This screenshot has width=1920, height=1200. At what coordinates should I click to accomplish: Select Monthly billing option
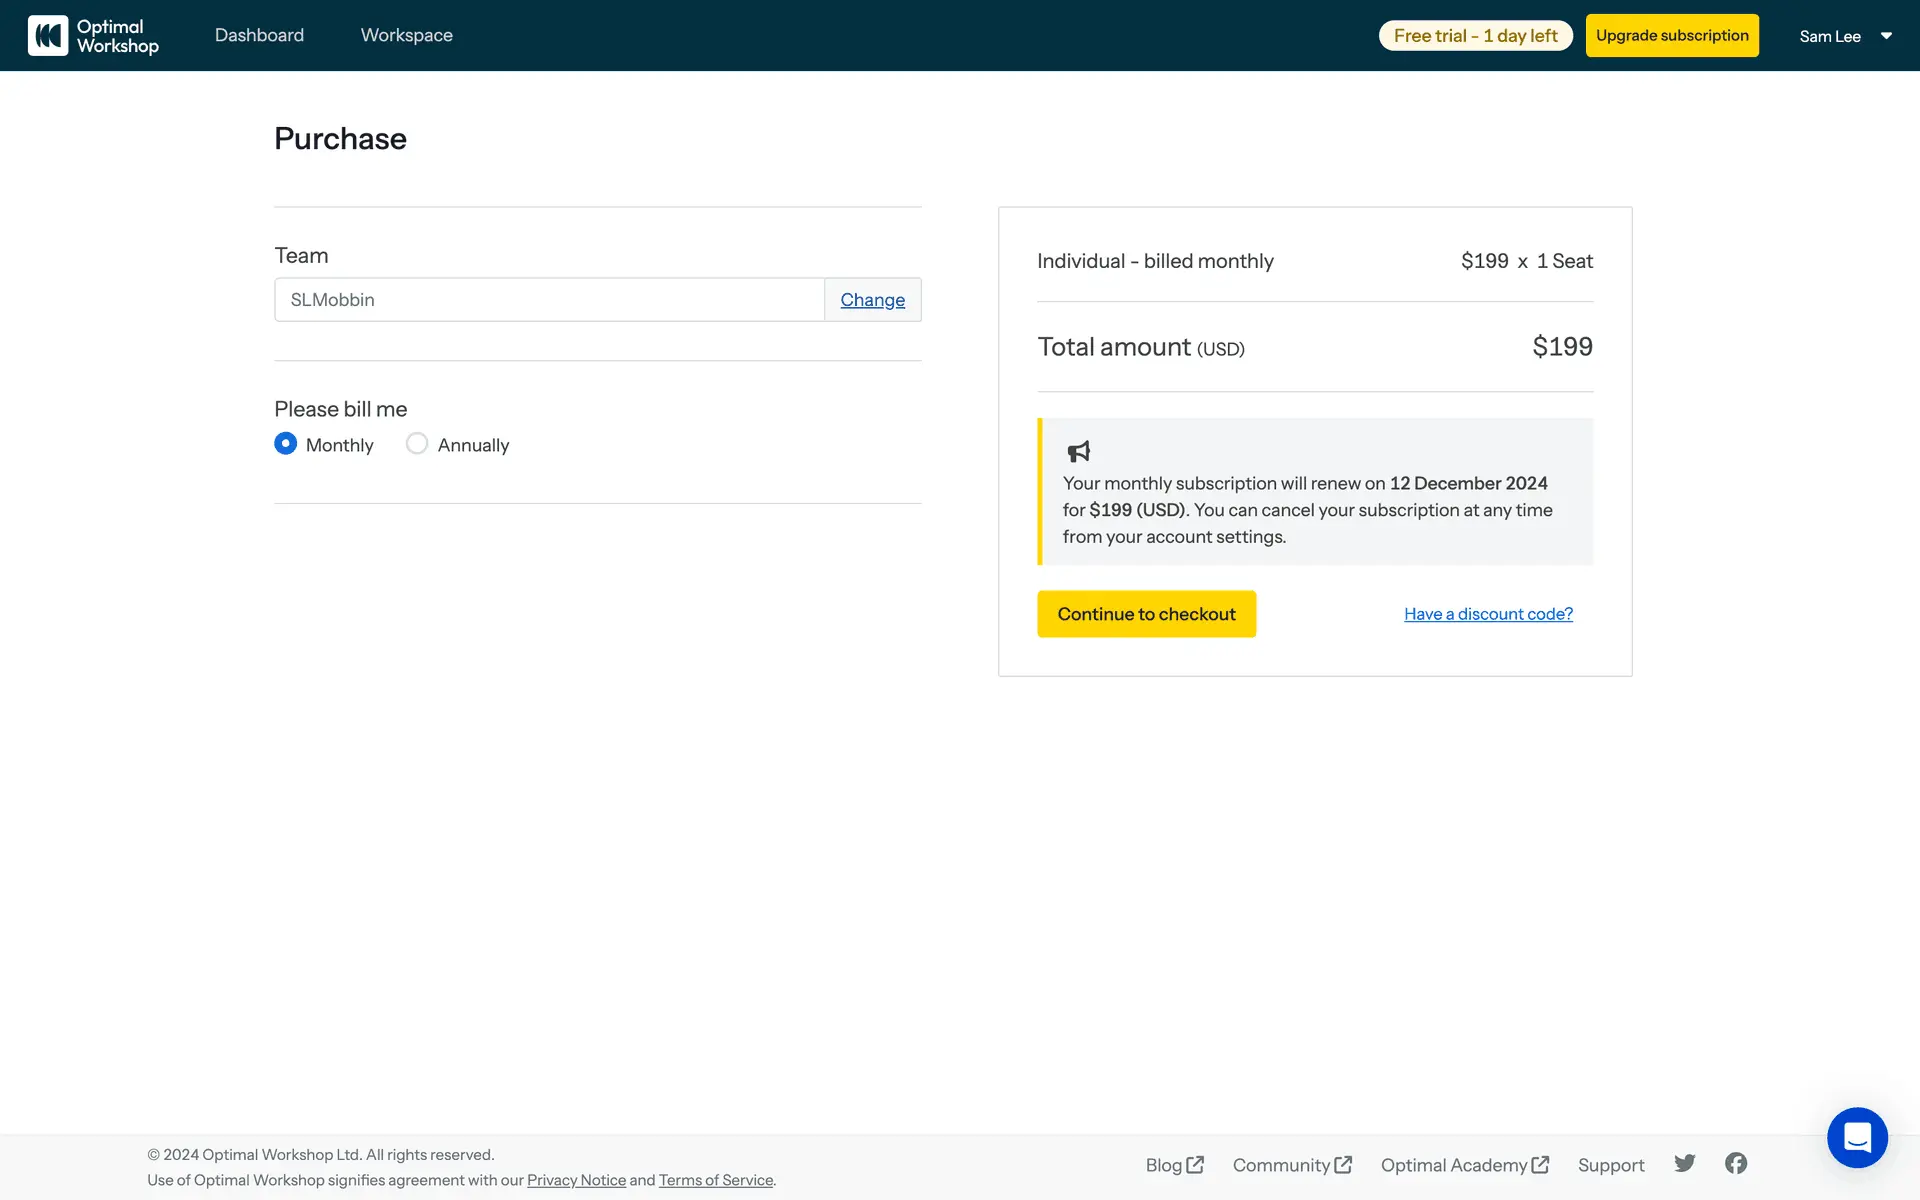[x=286, y=444]
